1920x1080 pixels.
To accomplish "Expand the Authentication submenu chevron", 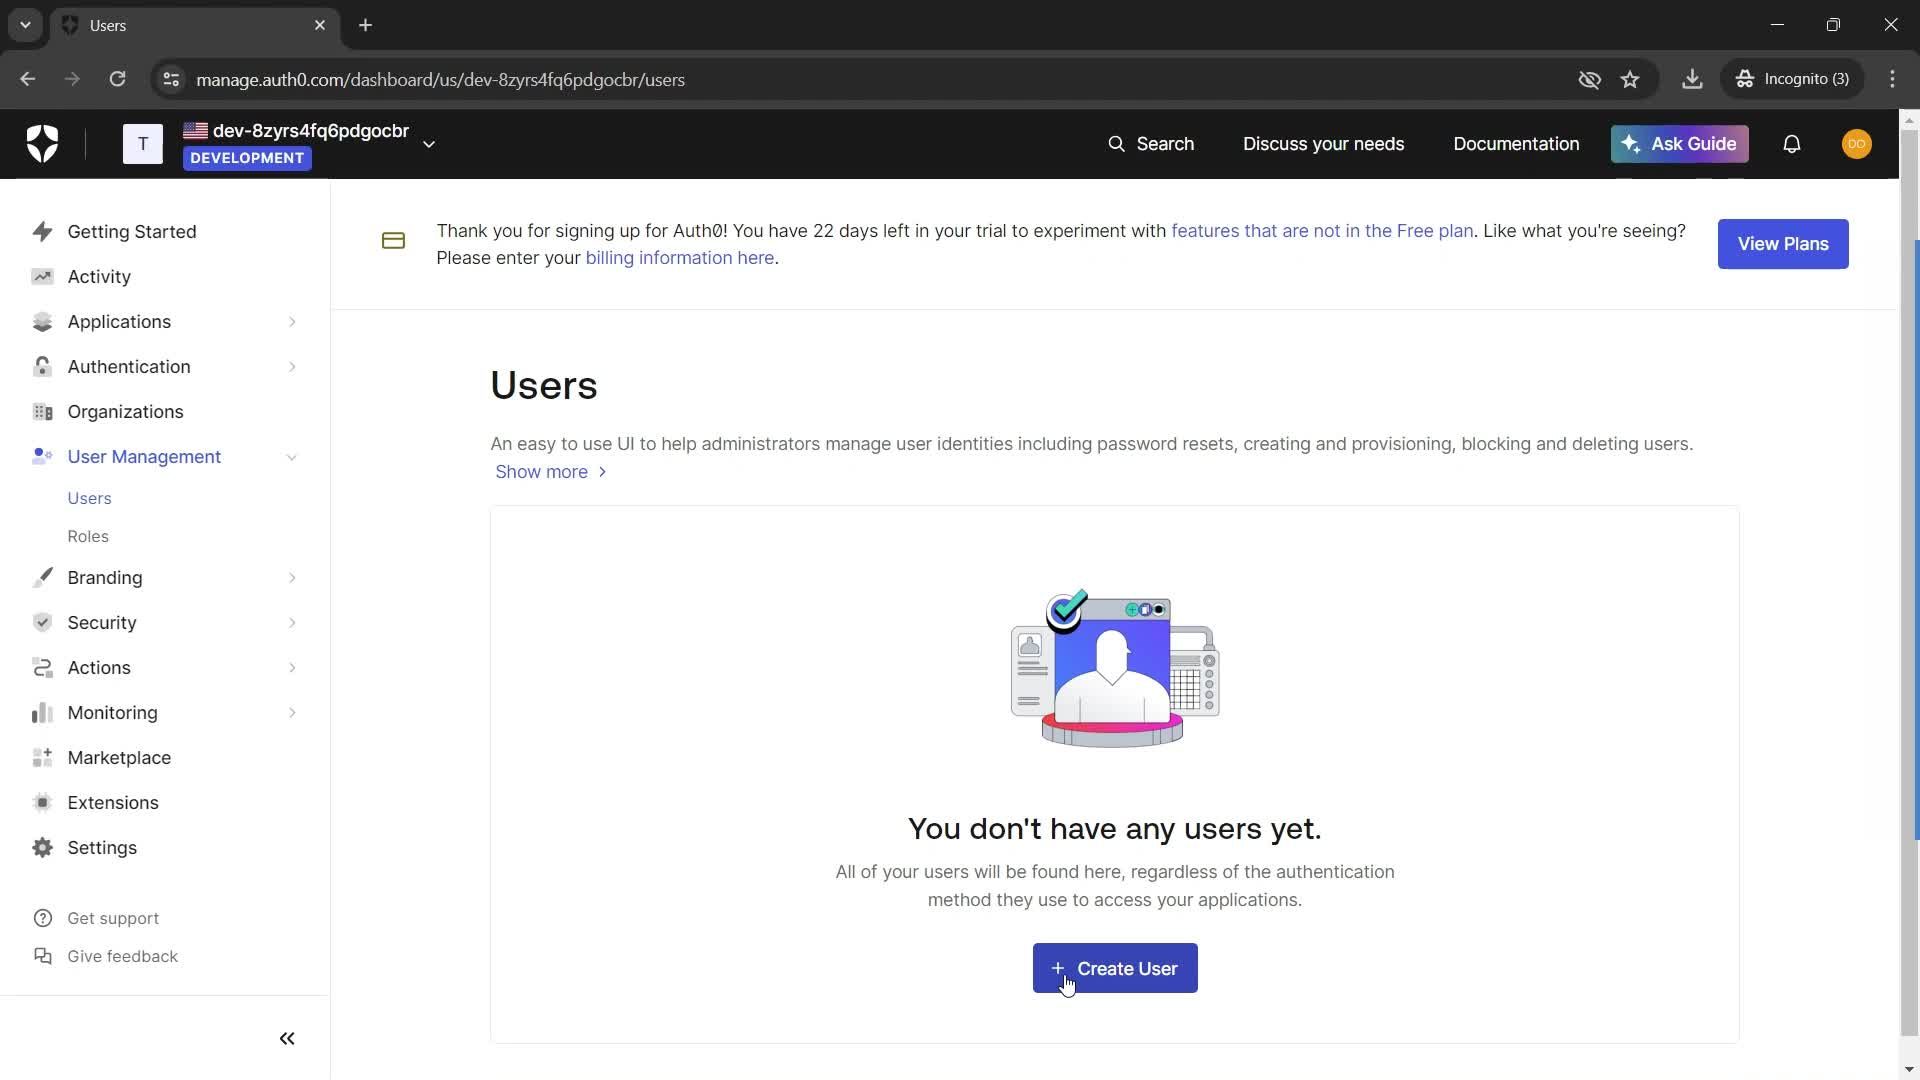I will [x=292, y=367].
